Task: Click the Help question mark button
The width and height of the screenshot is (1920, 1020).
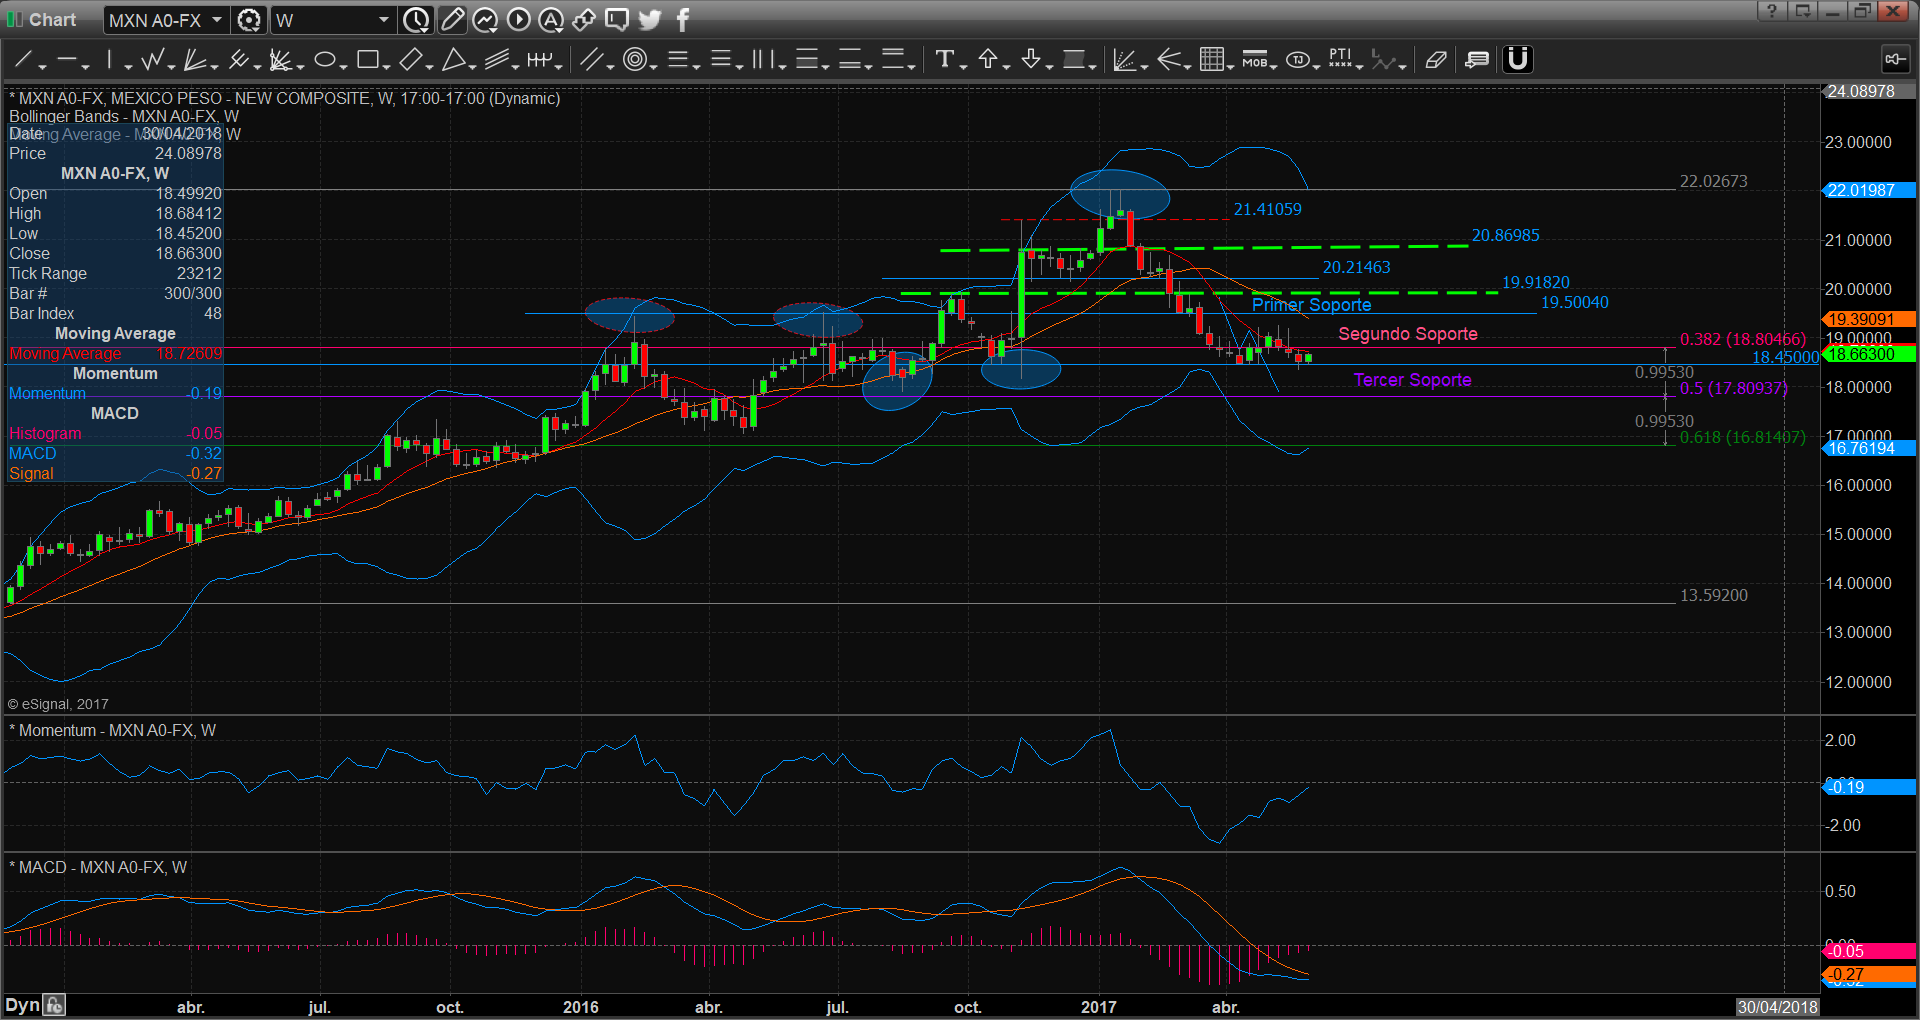Action: (1771, 11)
